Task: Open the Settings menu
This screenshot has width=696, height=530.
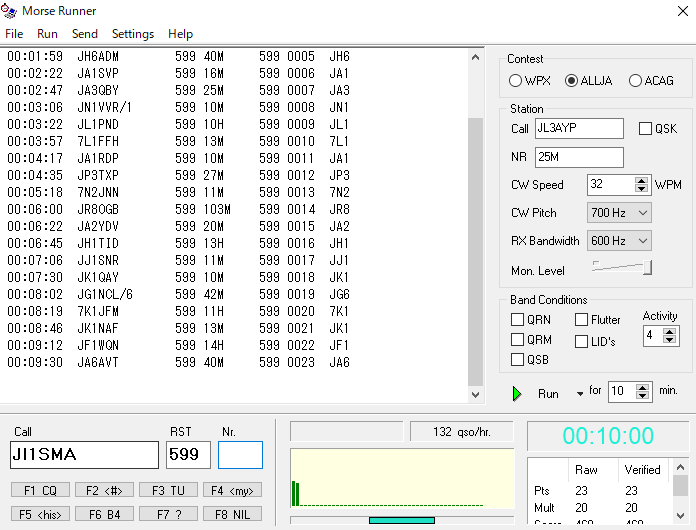Action: click(x=133, y=34)
